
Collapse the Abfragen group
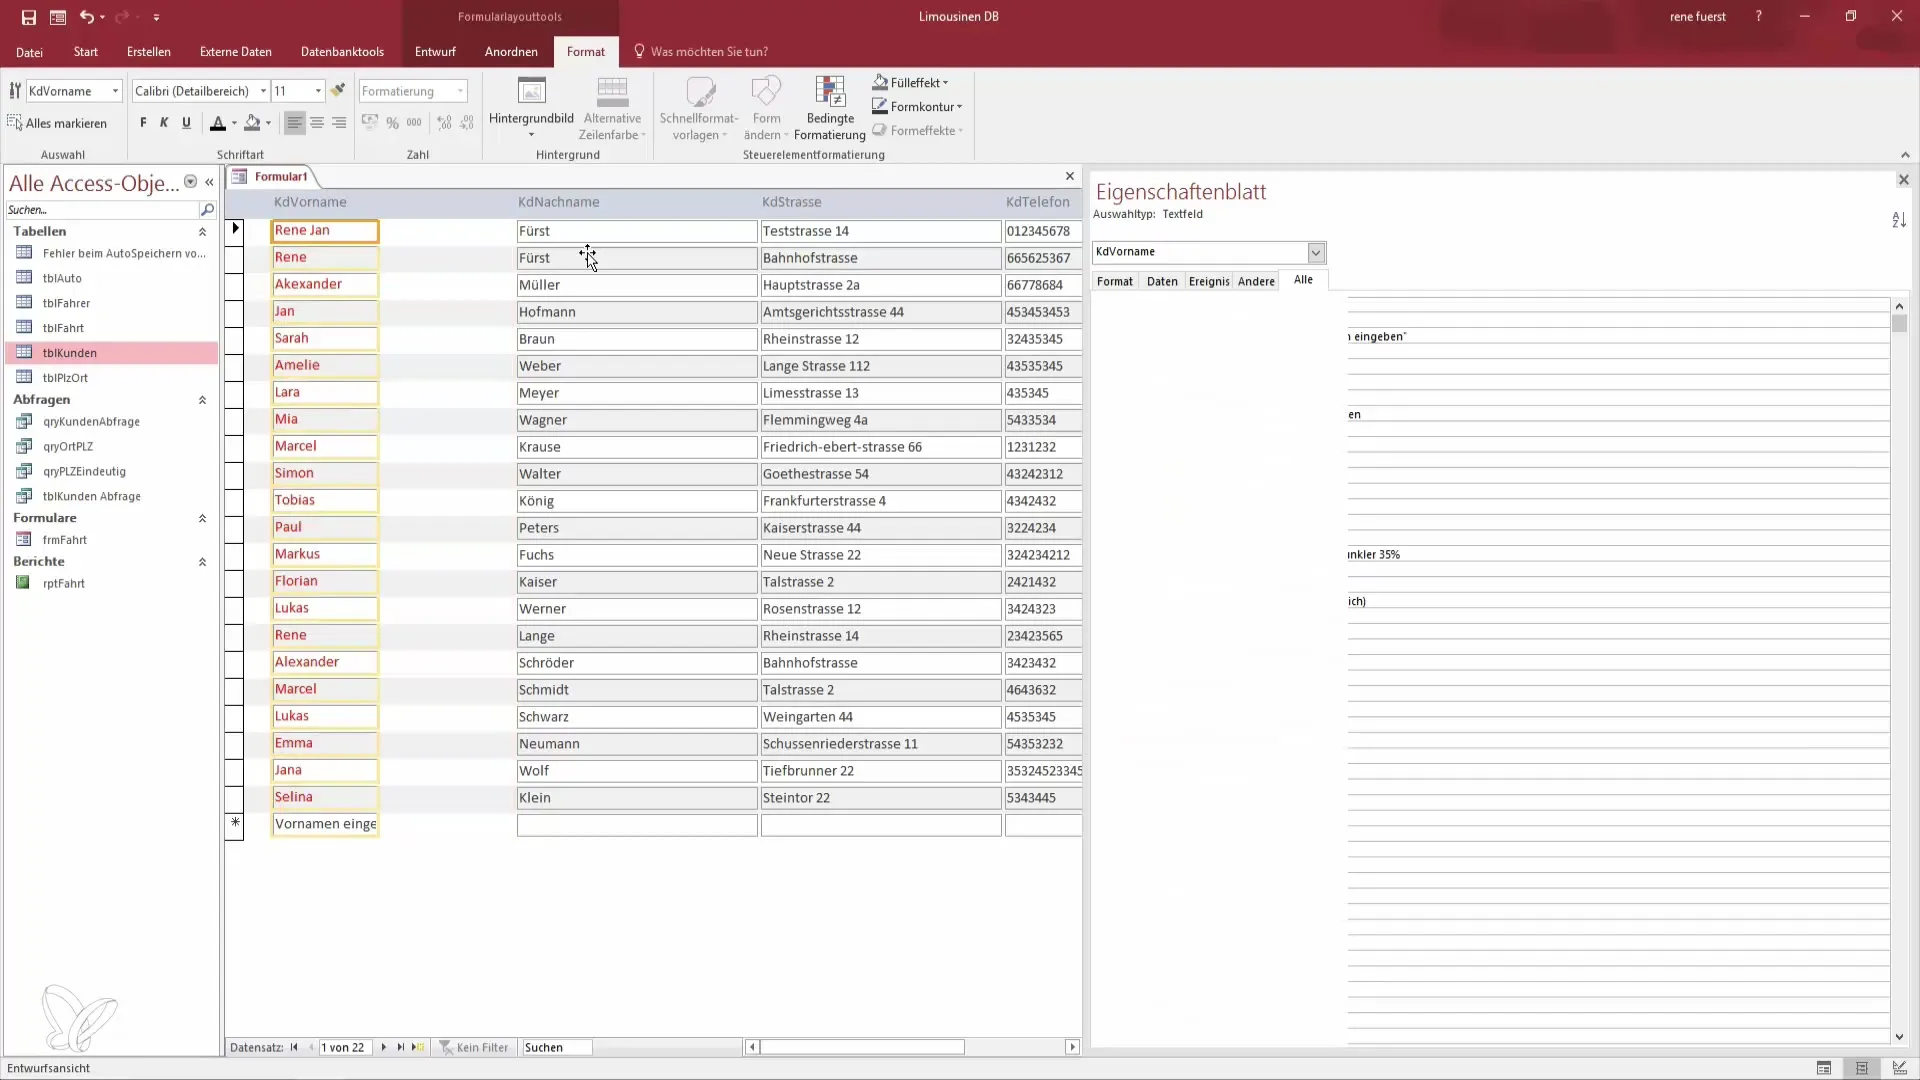pos(202,400)
